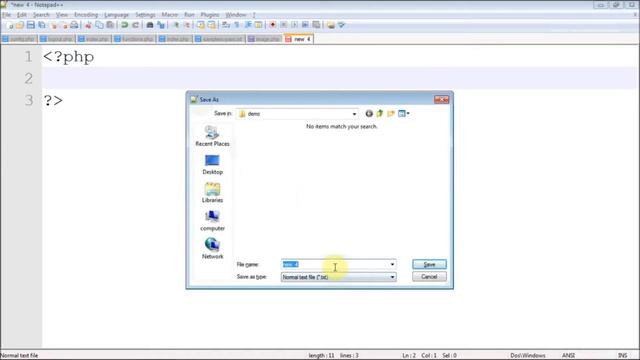Click the Cancel button in dialog
The width and height of the screenshot is (640, 360).
(429, 277)
